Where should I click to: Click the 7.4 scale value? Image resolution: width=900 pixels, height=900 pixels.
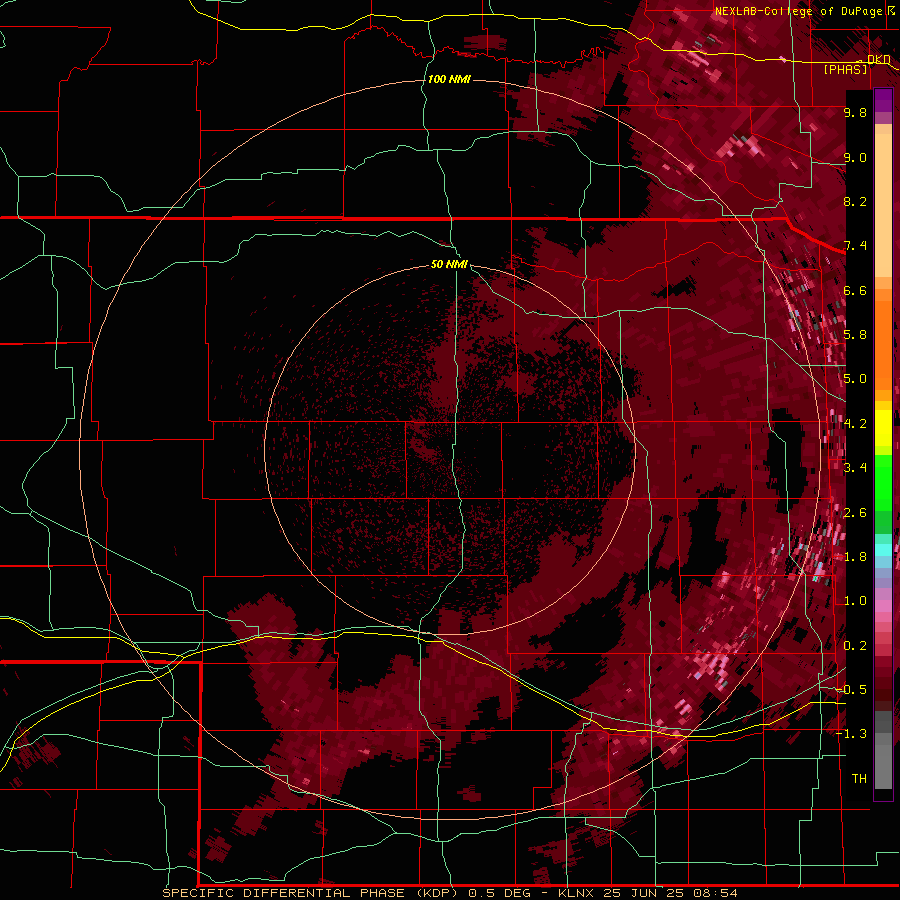click(x=855, y=246)
